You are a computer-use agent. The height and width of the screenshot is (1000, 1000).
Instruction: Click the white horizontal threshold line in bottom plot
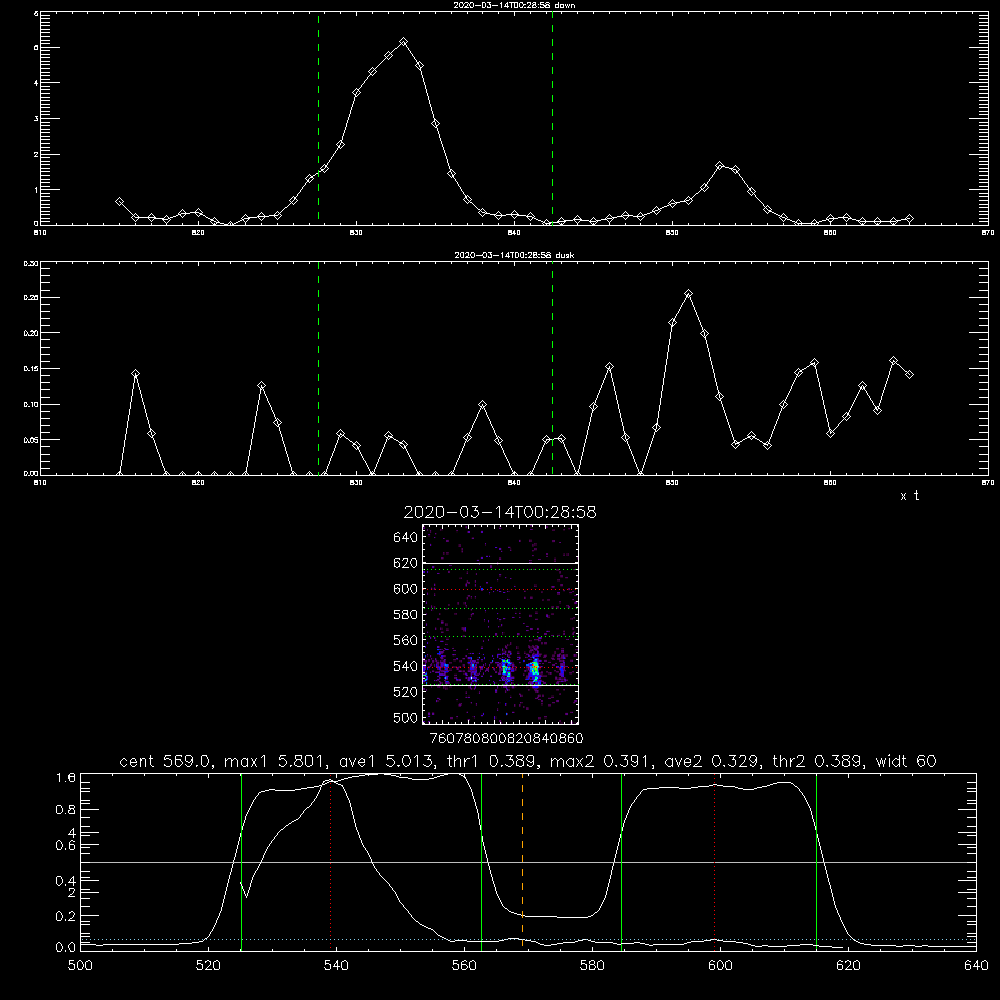pos(528,862)
